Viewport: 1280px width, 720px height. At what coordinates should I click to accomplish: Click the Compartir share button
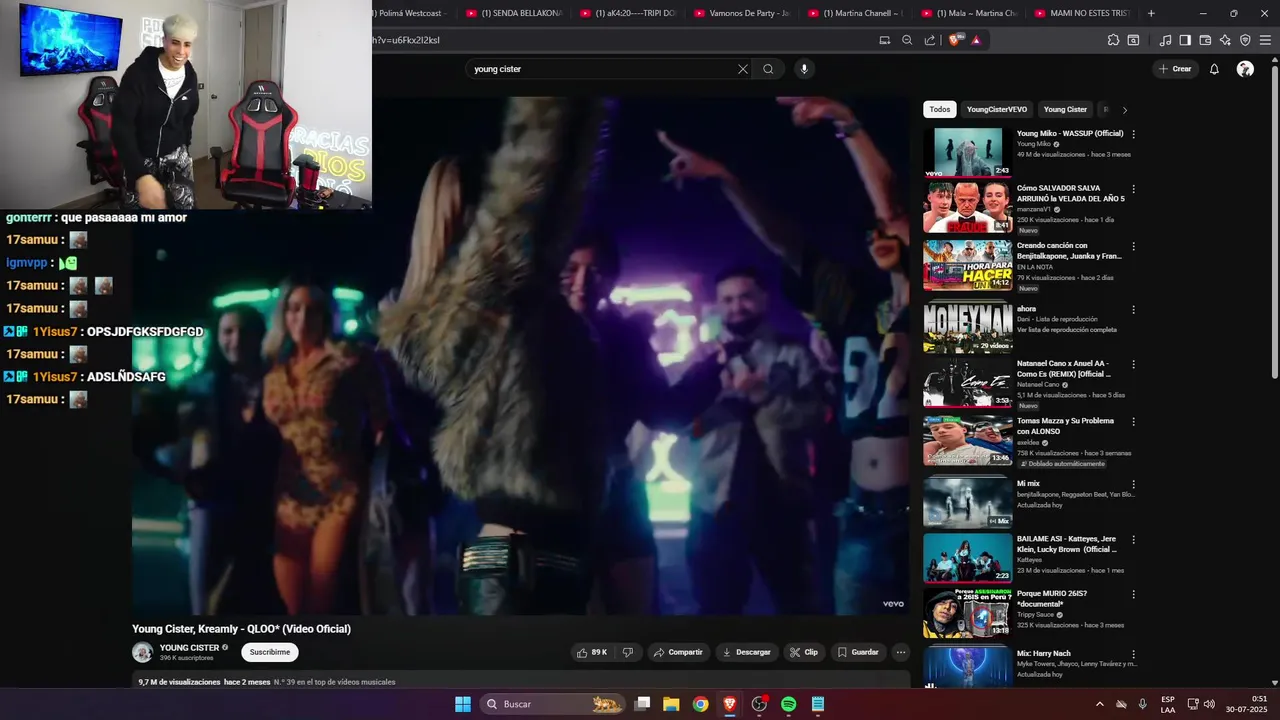pos(678,652)
